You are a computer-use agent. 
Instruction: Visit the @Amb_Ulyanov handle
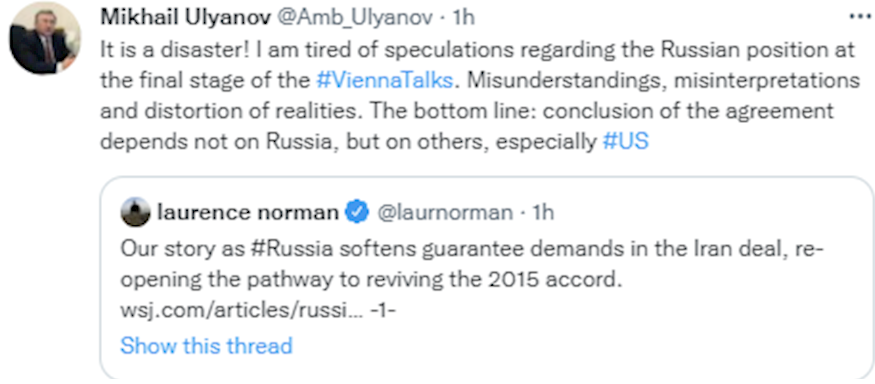354,18
